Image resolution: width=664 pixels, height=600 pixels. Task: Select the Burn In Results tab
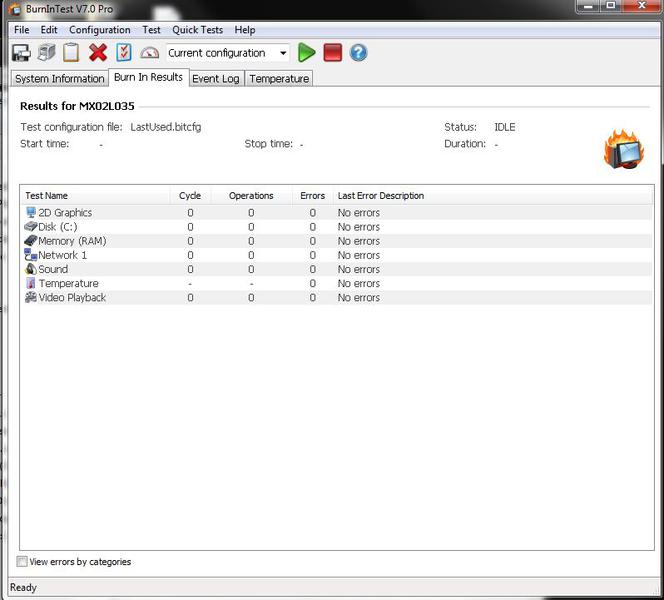(148, 77)
